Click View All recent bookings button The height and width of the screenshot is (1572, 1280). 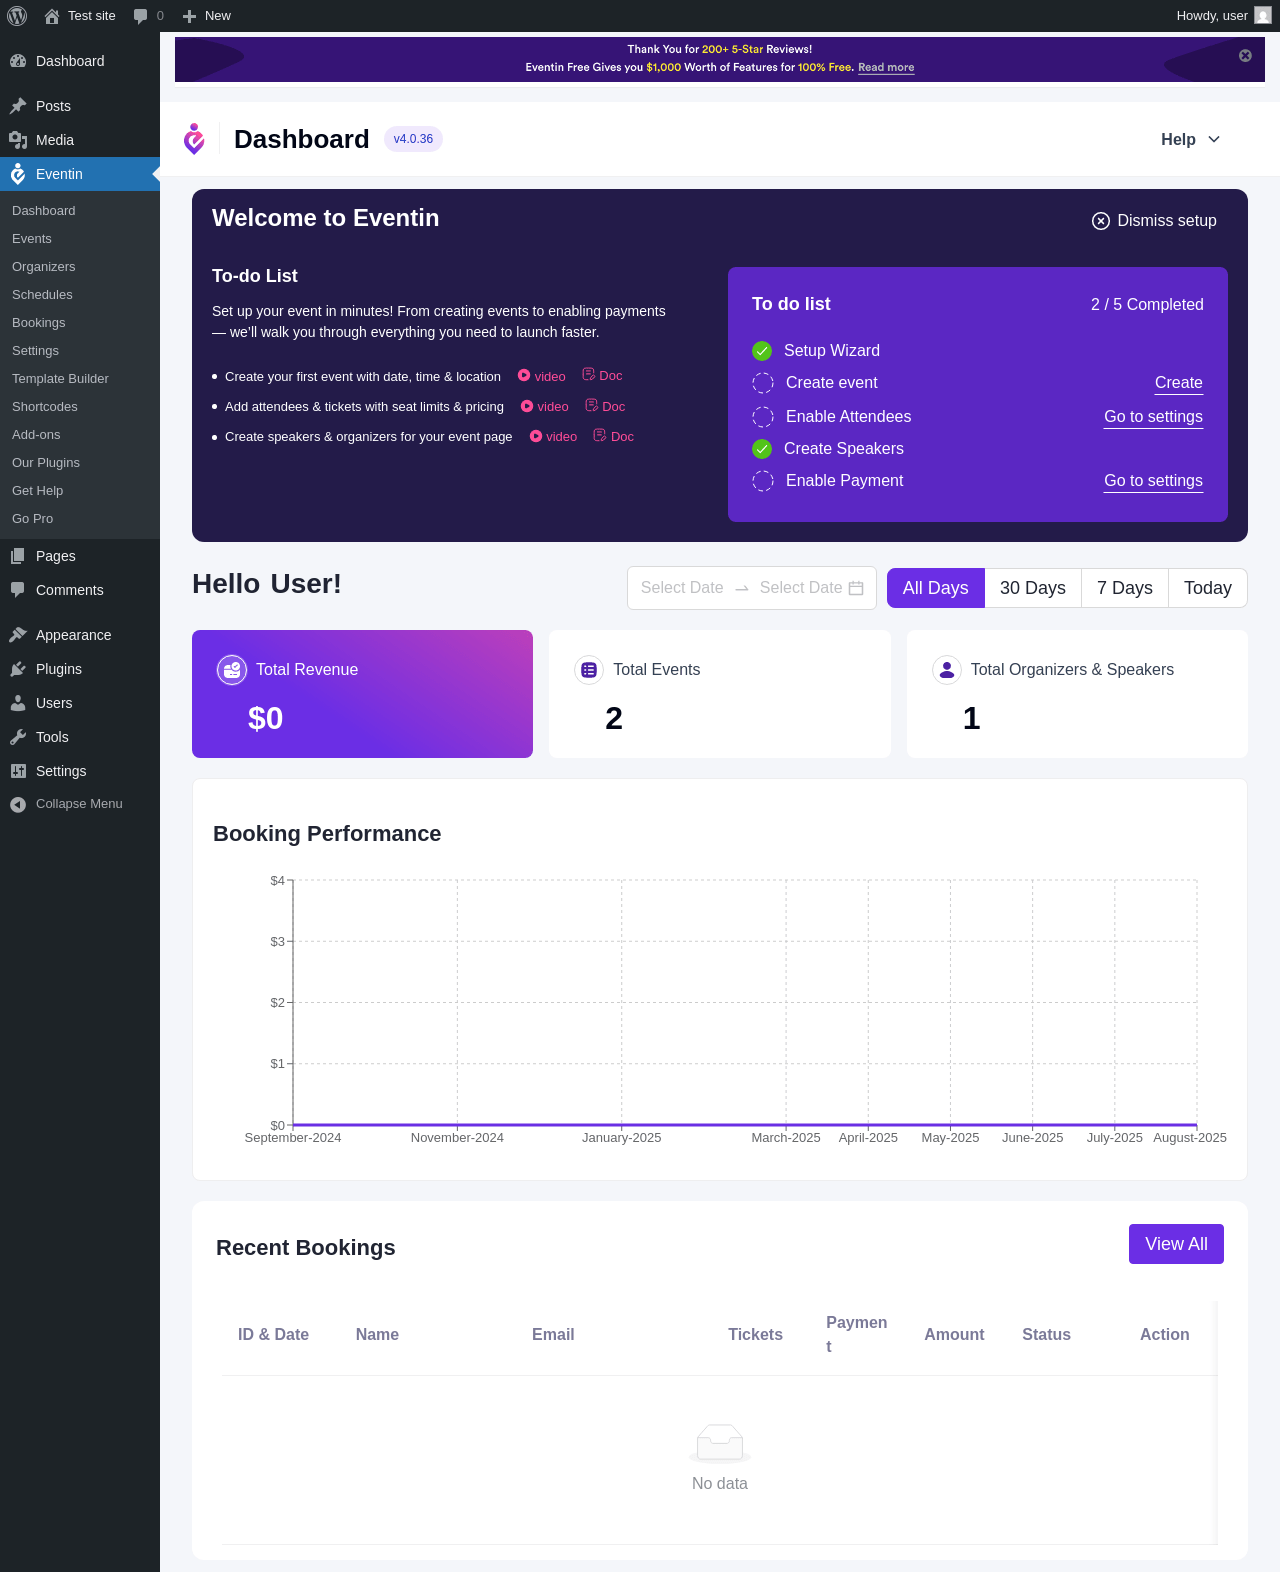point(1176,1244)
